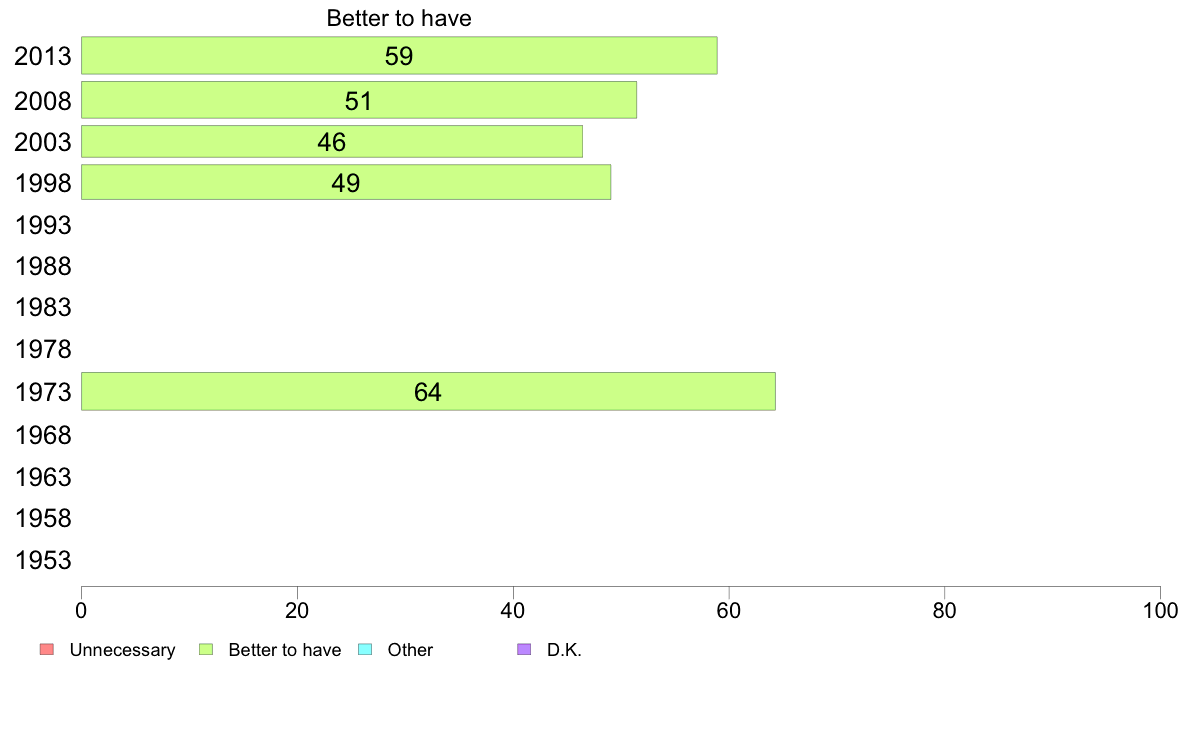Click the 100 tick on x-axis
This screenshot has width=1188, height=736.
pos(1160,610)
